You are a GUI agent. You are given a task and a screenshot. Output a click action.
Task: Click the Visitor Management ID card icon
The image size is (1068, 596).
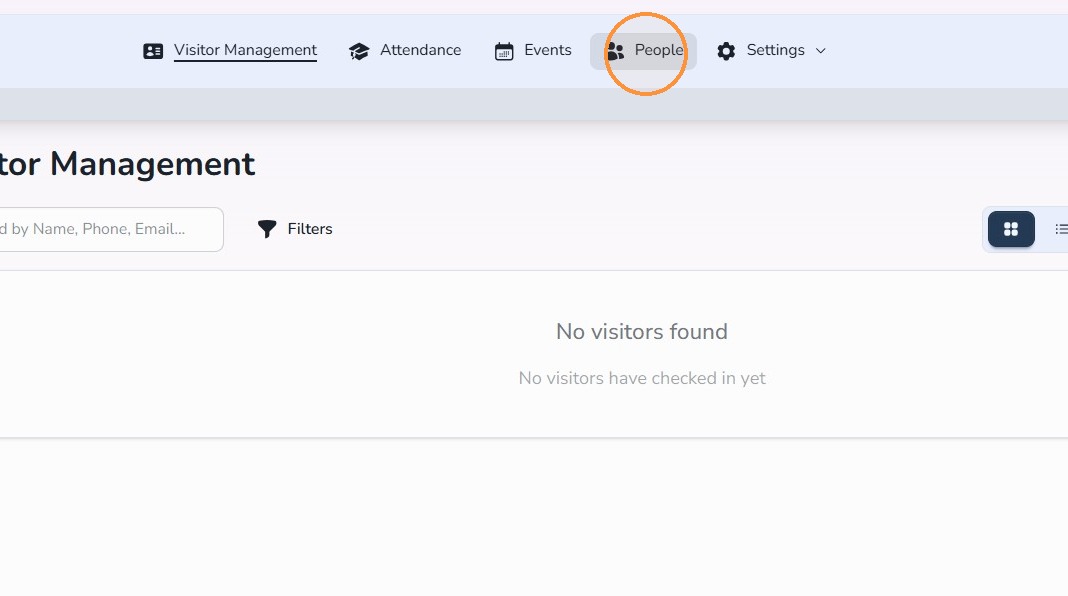pyautogui.click(x=153, y=51)
